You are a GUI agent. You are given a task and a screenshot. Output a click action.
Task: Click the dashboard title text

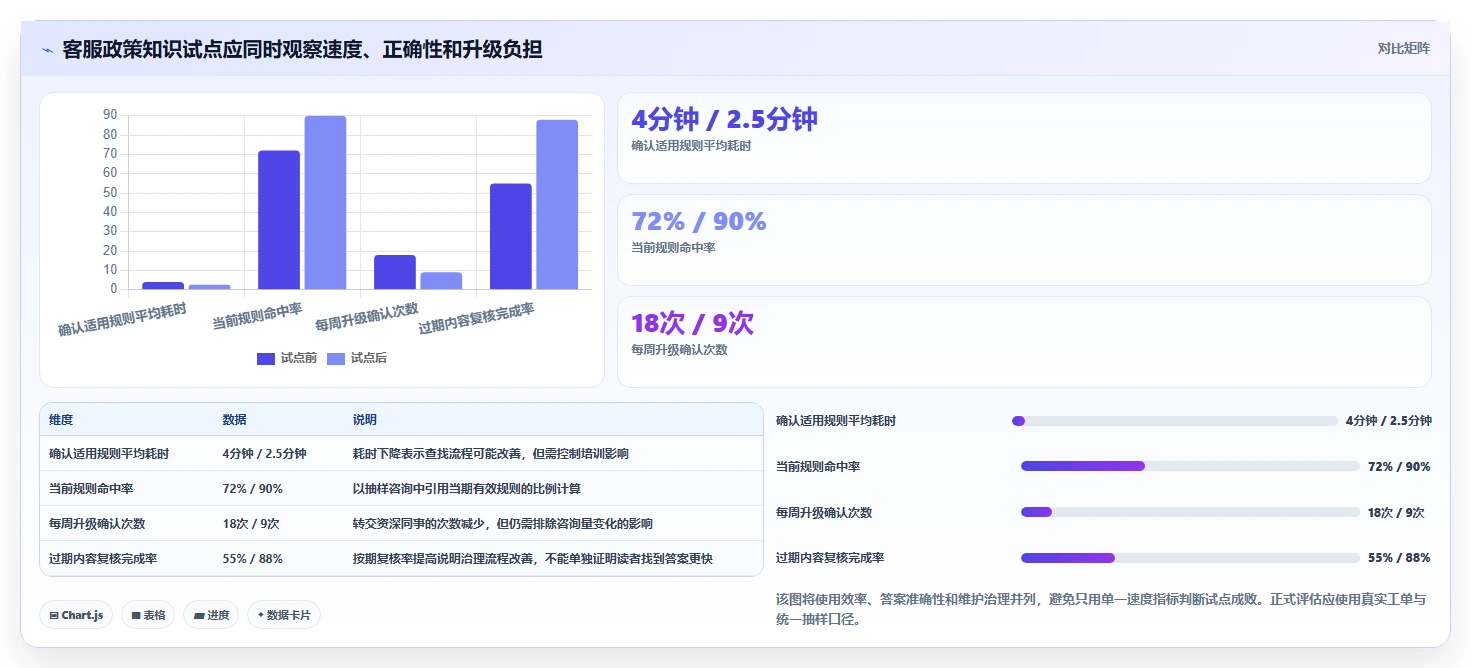pyautogui.click(x=302, y=49)
